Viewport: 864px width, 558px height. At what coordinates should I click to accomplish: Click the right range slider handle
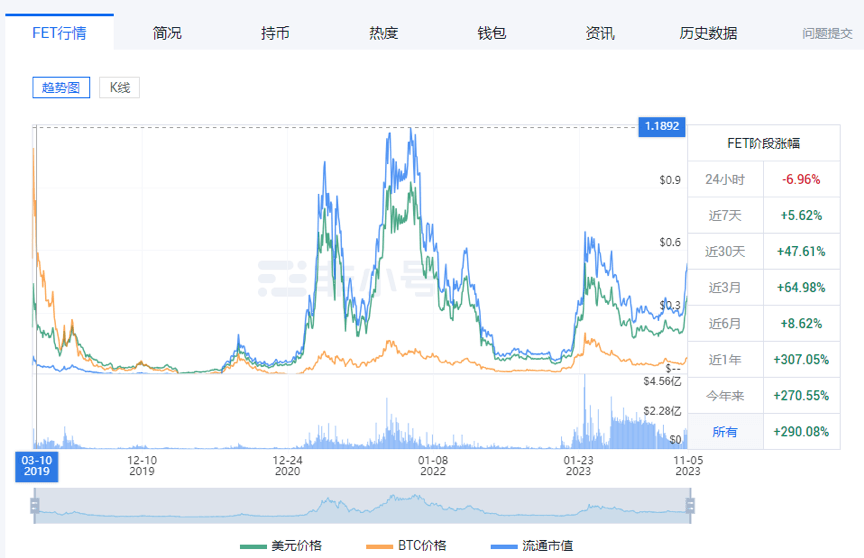689,506
